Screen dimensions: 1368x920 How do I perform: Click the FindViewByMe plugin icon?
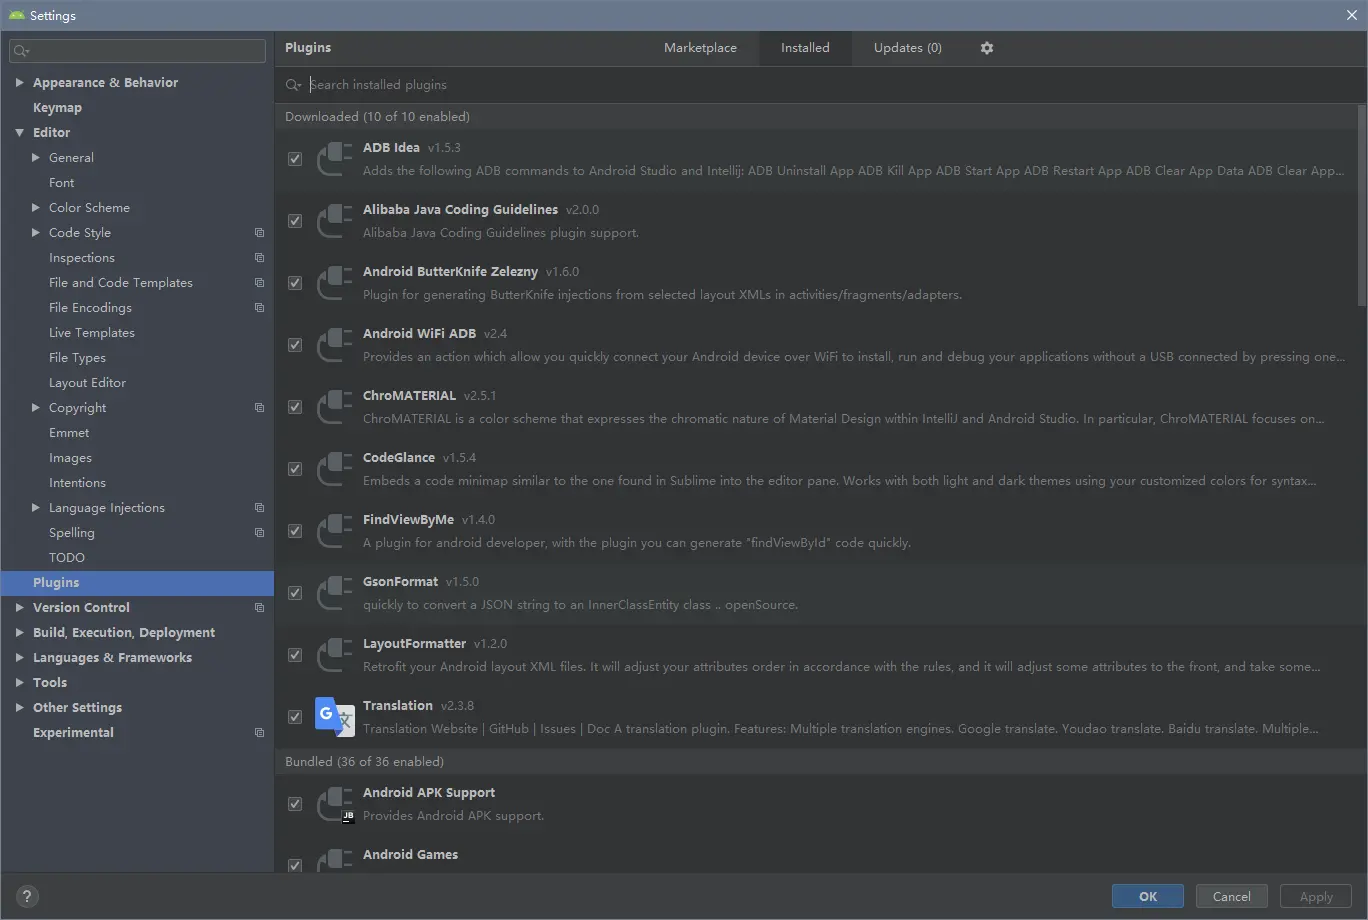click(335, 531)
